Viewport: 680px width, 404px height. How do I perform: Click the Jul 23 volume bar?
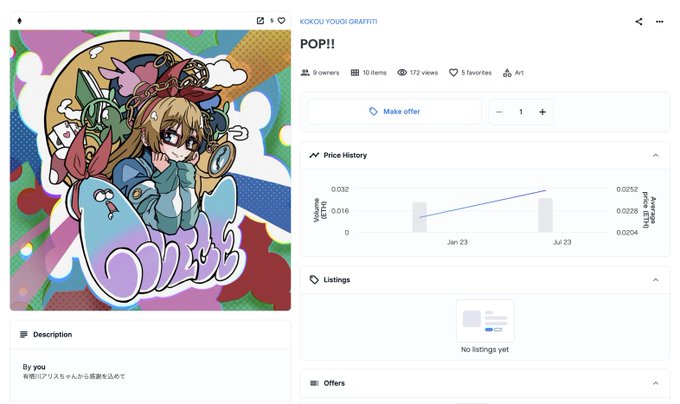(x=546, y=215)
